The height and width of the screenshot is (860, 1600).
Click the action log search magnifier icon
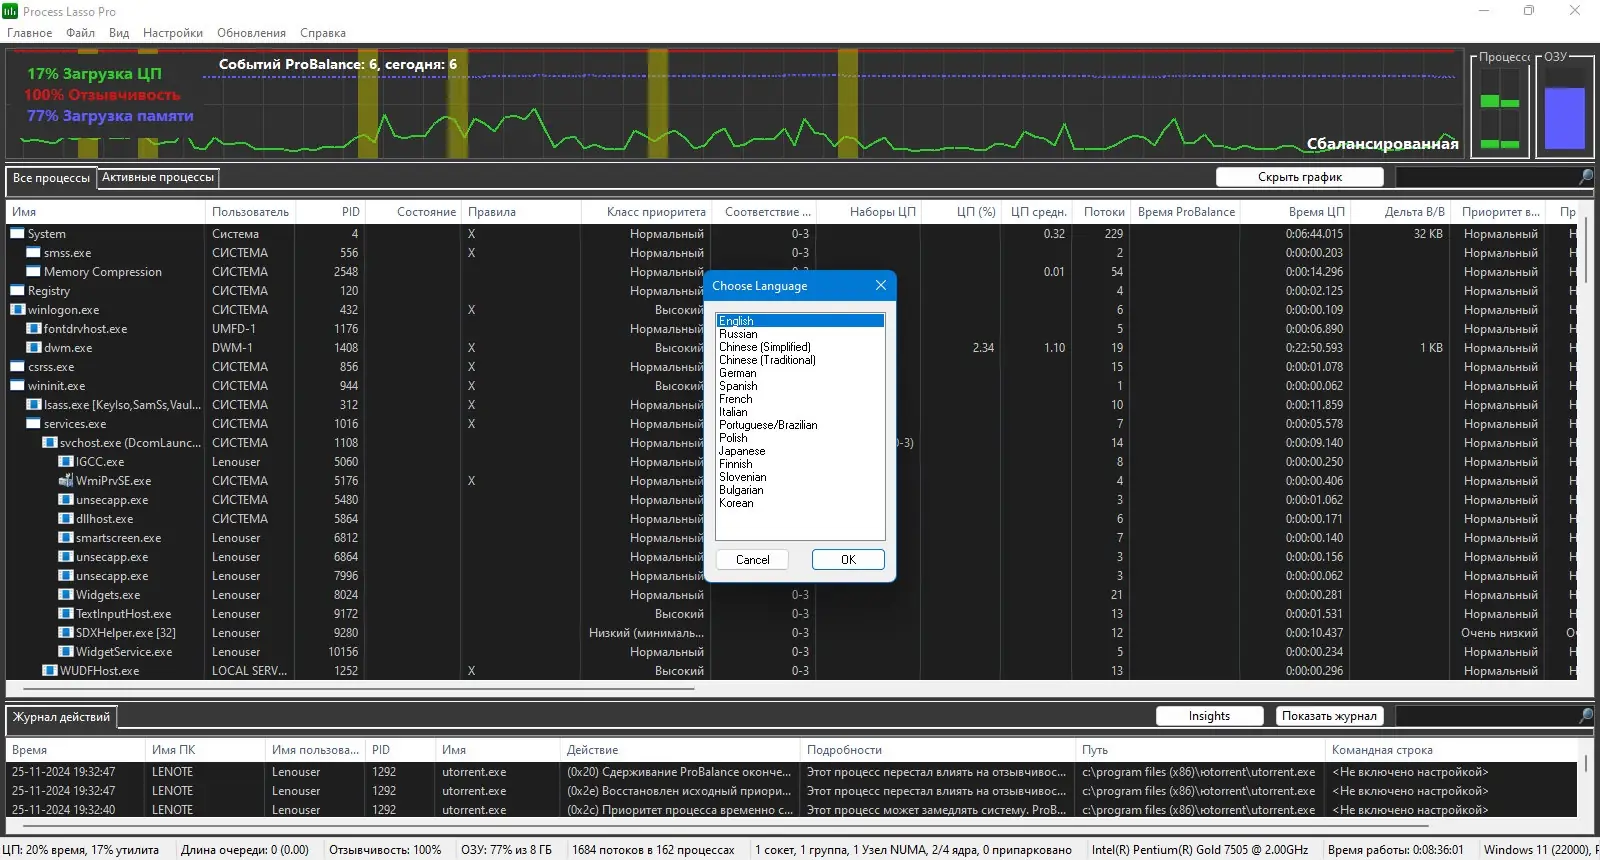pyautogui.click(x=1586, y=716)
